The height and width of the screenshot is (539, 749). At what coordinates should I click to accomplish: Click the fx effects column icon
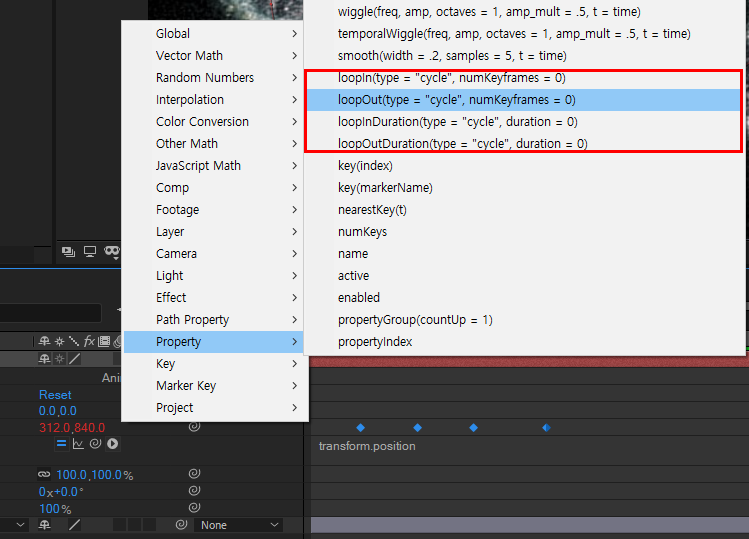(89, 341)
